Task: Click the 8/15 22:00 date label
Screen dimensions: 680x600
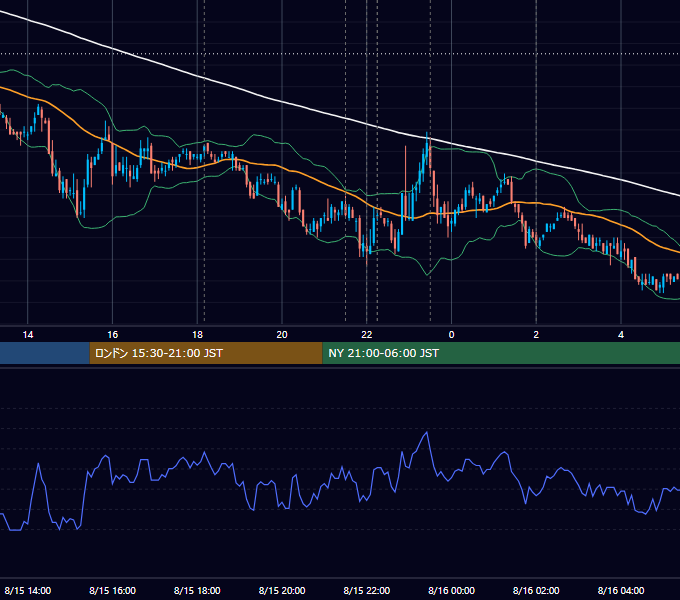Action: pyautogui.click(x=367, y=590)
